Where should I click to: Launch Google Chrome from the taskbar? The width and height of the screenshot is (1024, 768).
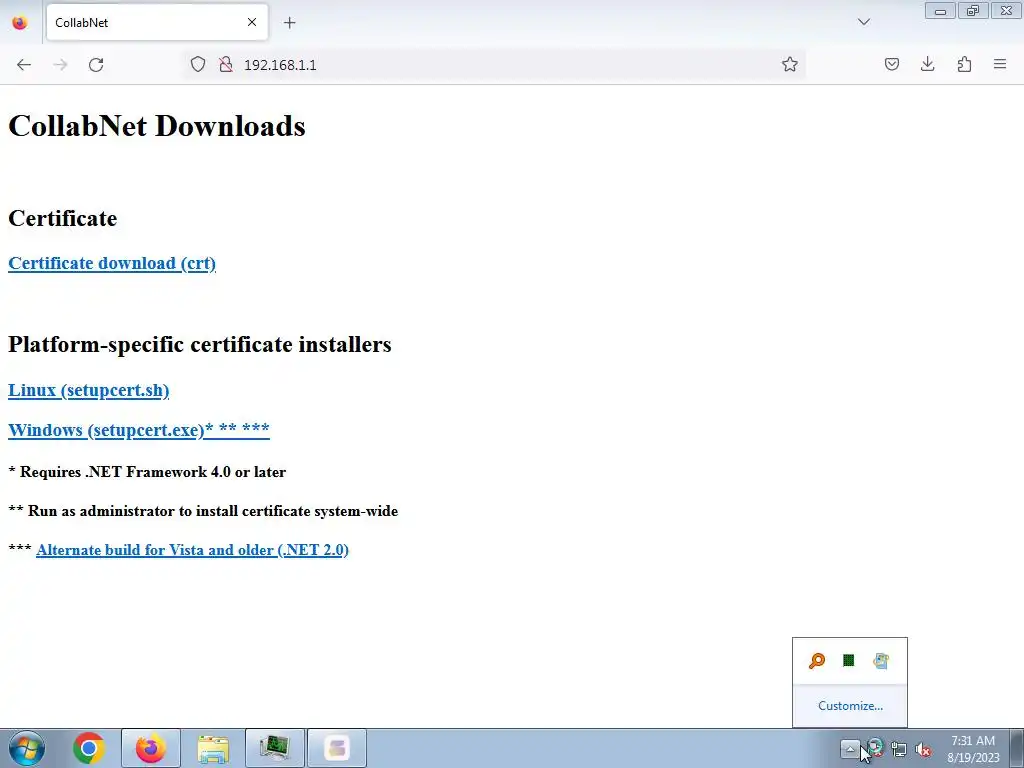click(89, 748)
